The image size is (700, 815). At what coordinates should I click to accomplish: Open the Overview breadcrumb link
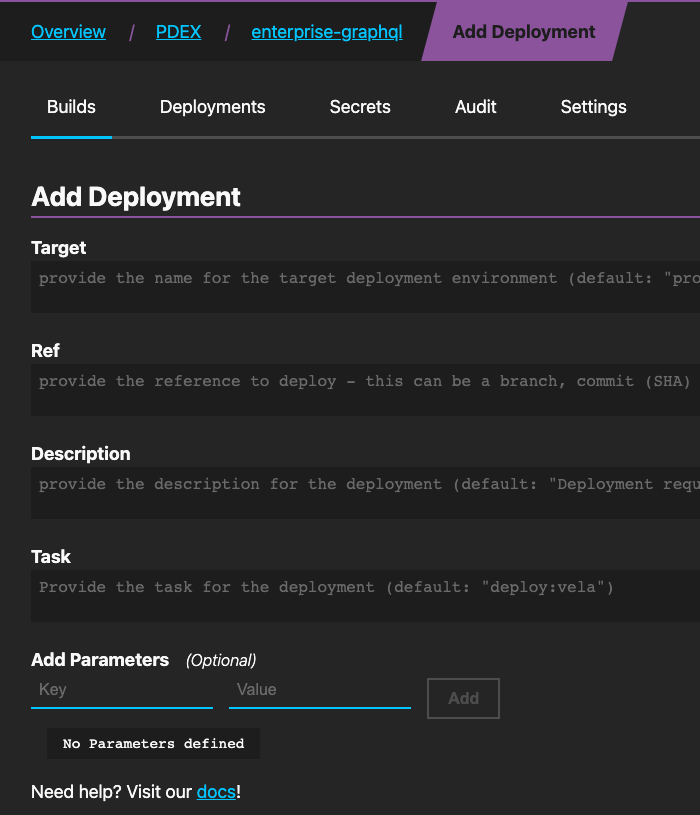click(x=68, y=32)
